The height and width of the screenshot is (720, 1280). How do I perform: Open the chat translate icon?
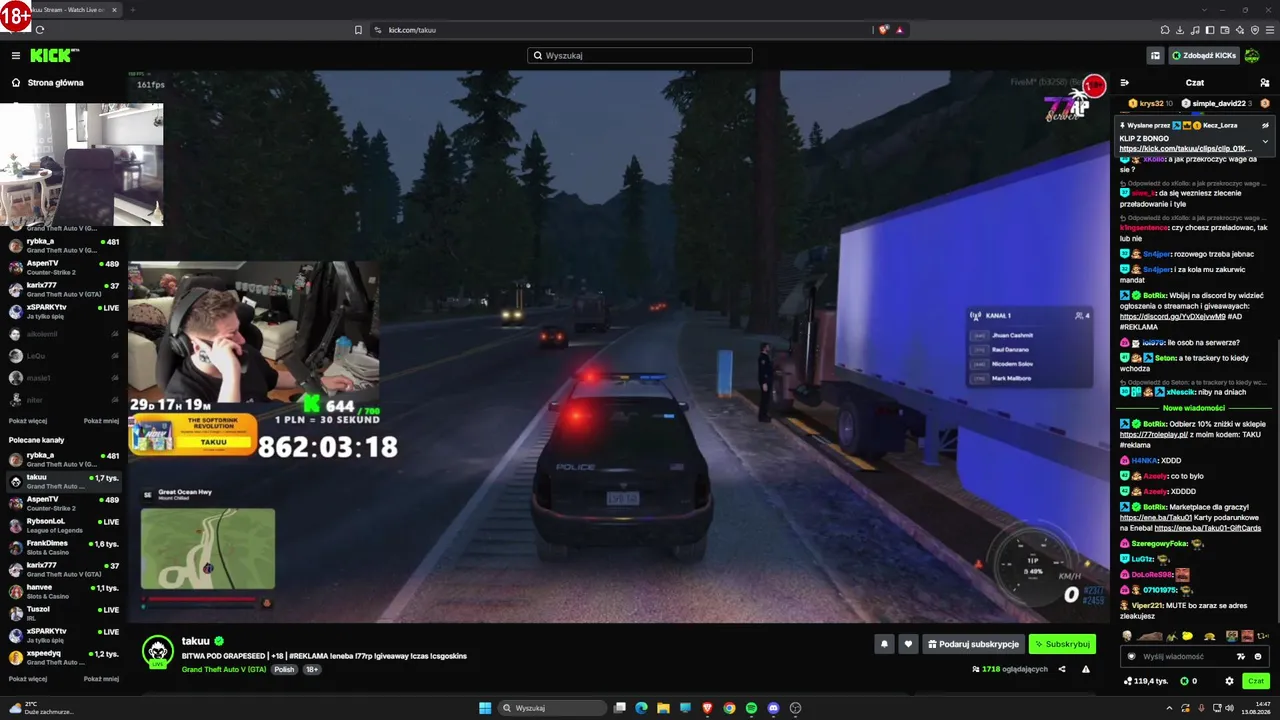tap(1241, 657)
